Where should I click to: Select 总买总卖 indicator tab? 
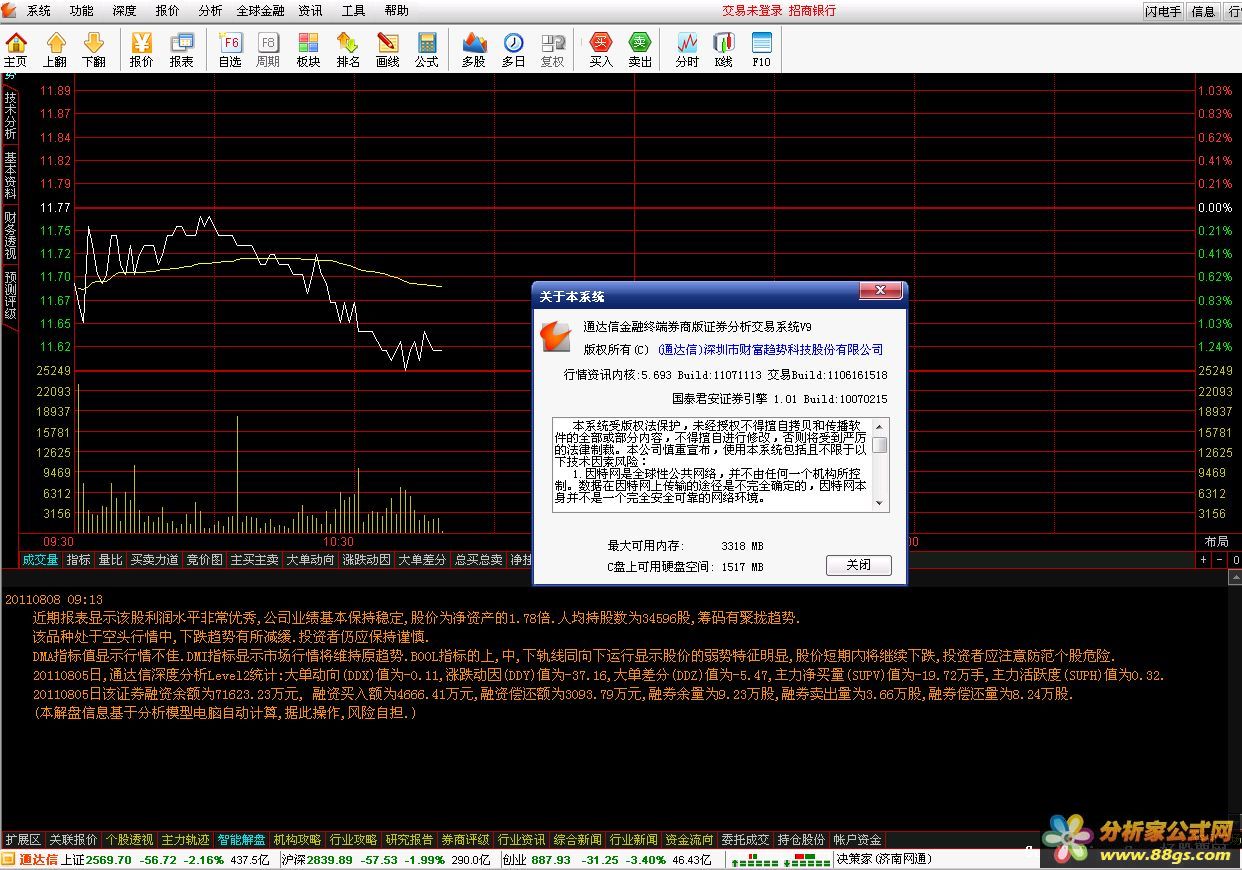point(478,560)
